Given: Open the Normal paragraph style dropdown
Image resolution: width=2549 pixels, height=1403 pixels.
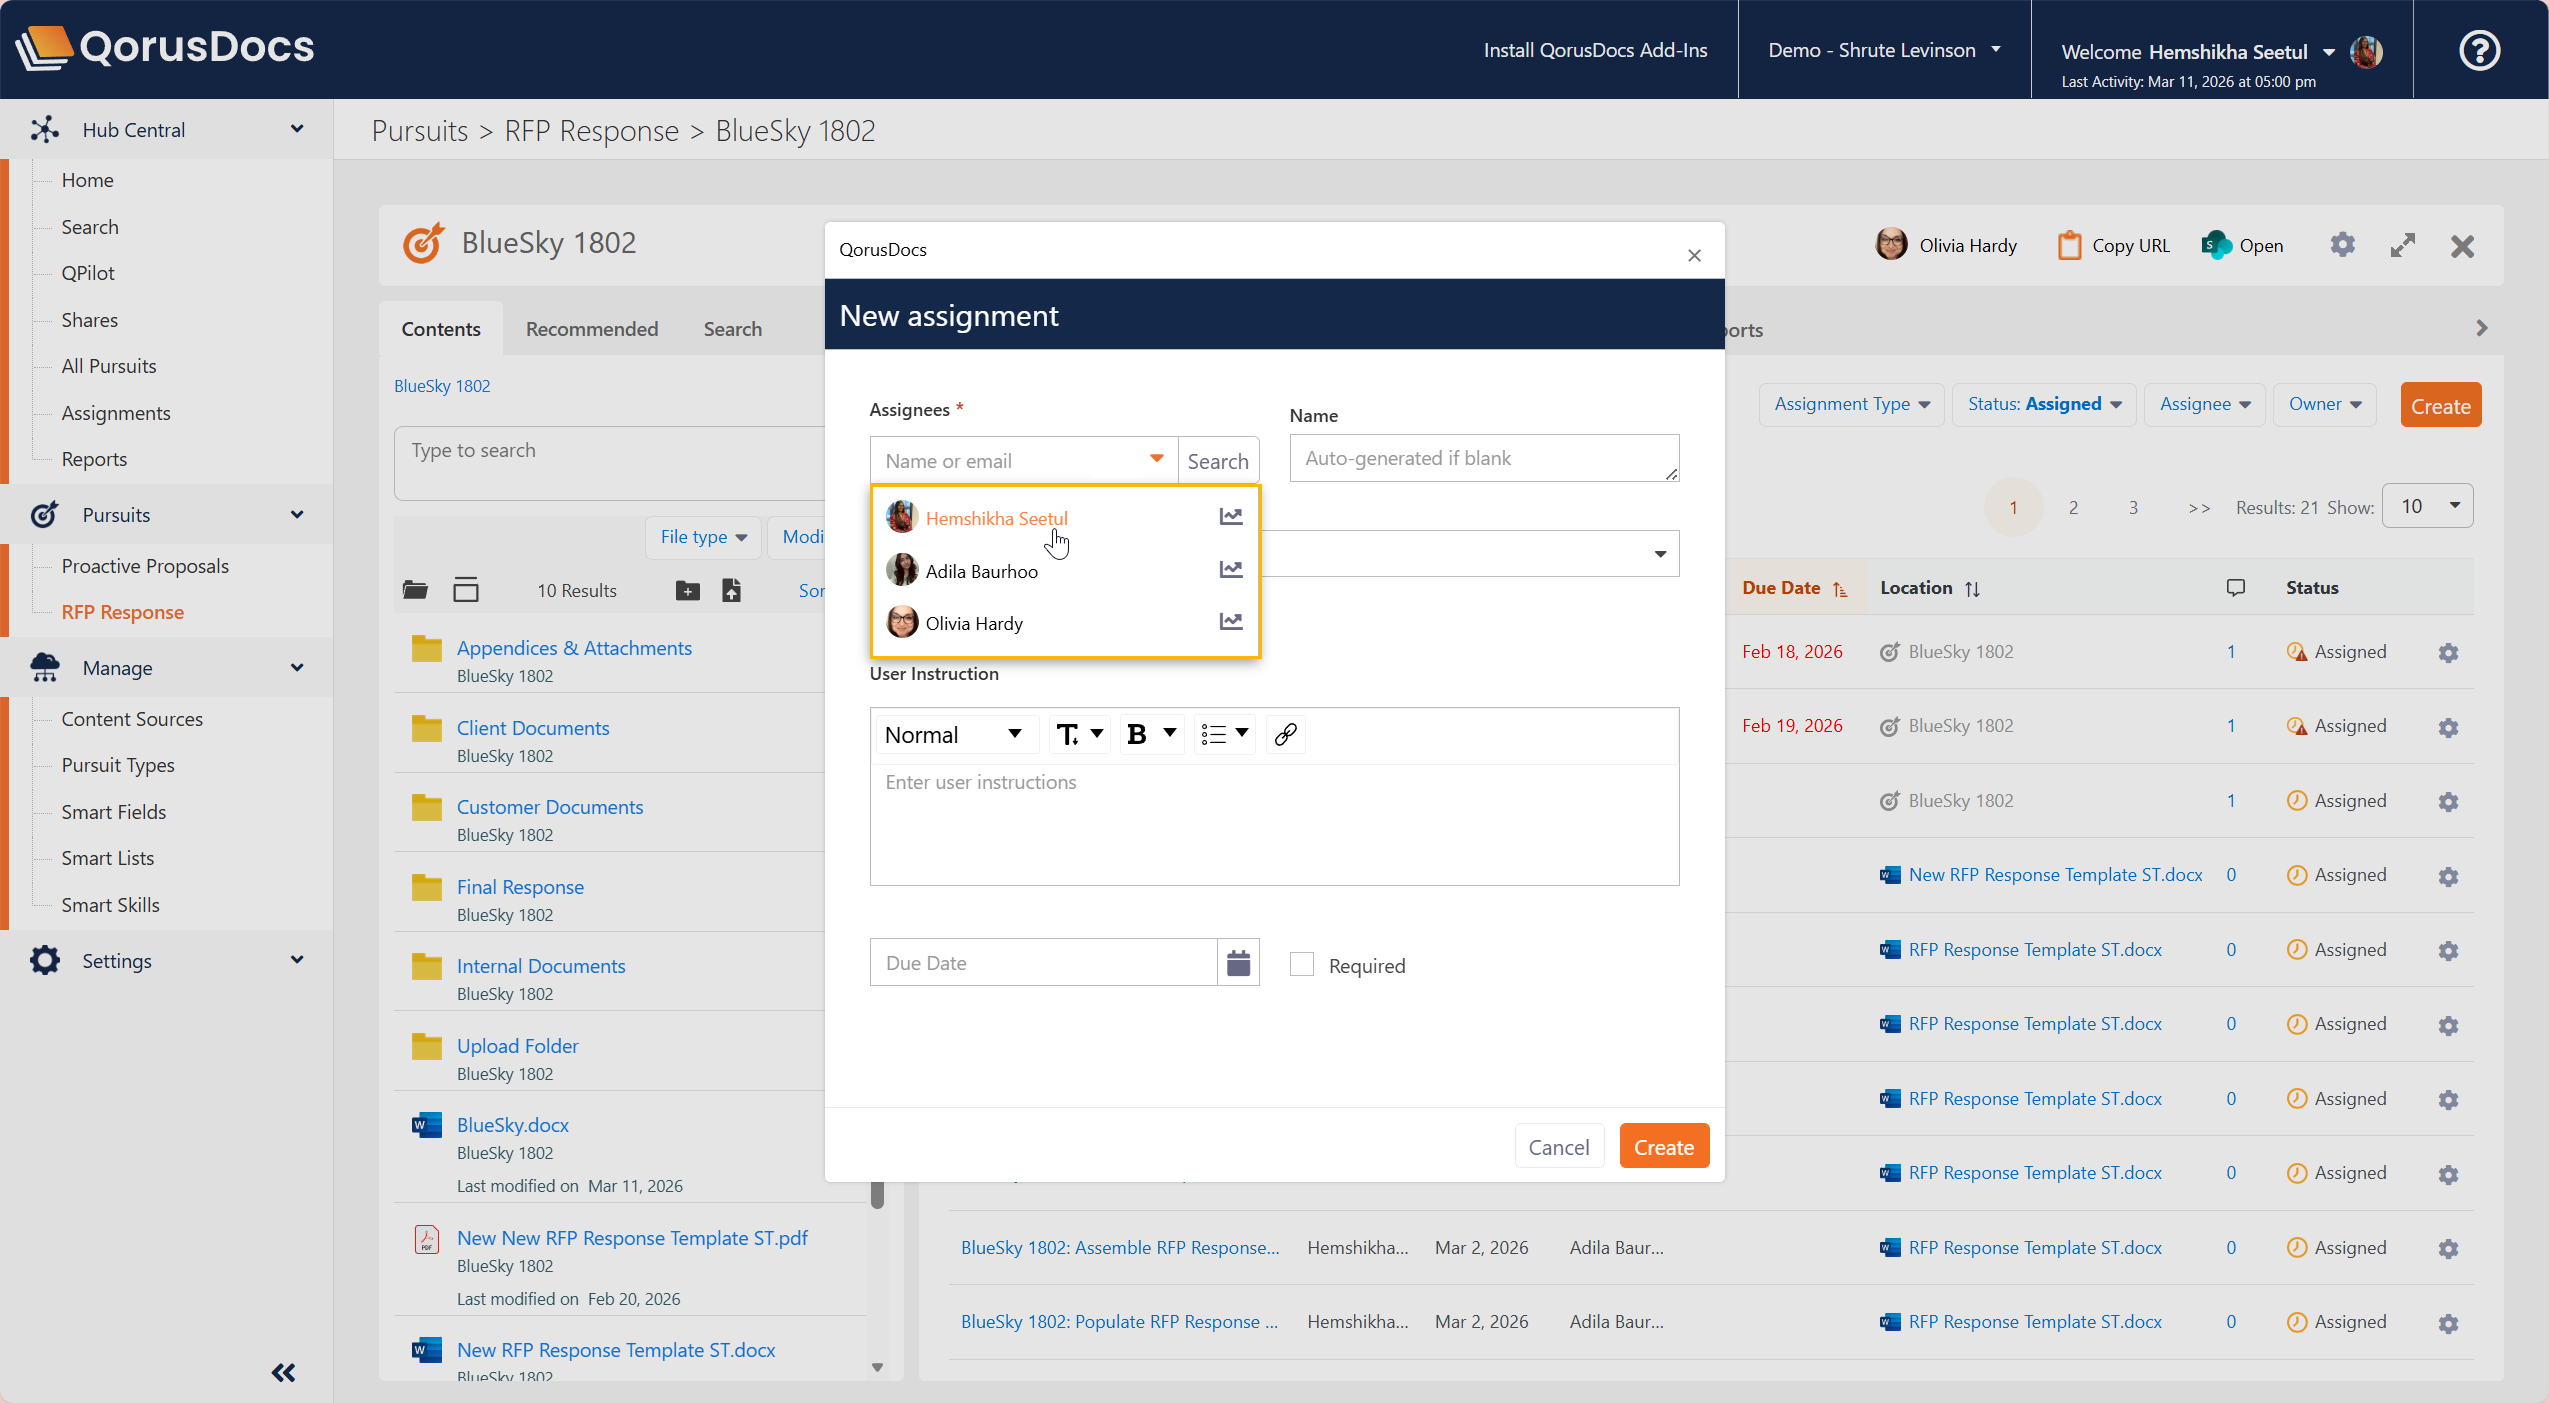Looking at the screenshot, I should 954,735.
